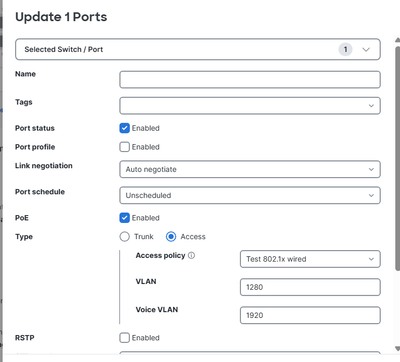Open the Port schedule dropdown
Image resolution: width=400 pixels, height=362 pixels.
tap(250, 195)
